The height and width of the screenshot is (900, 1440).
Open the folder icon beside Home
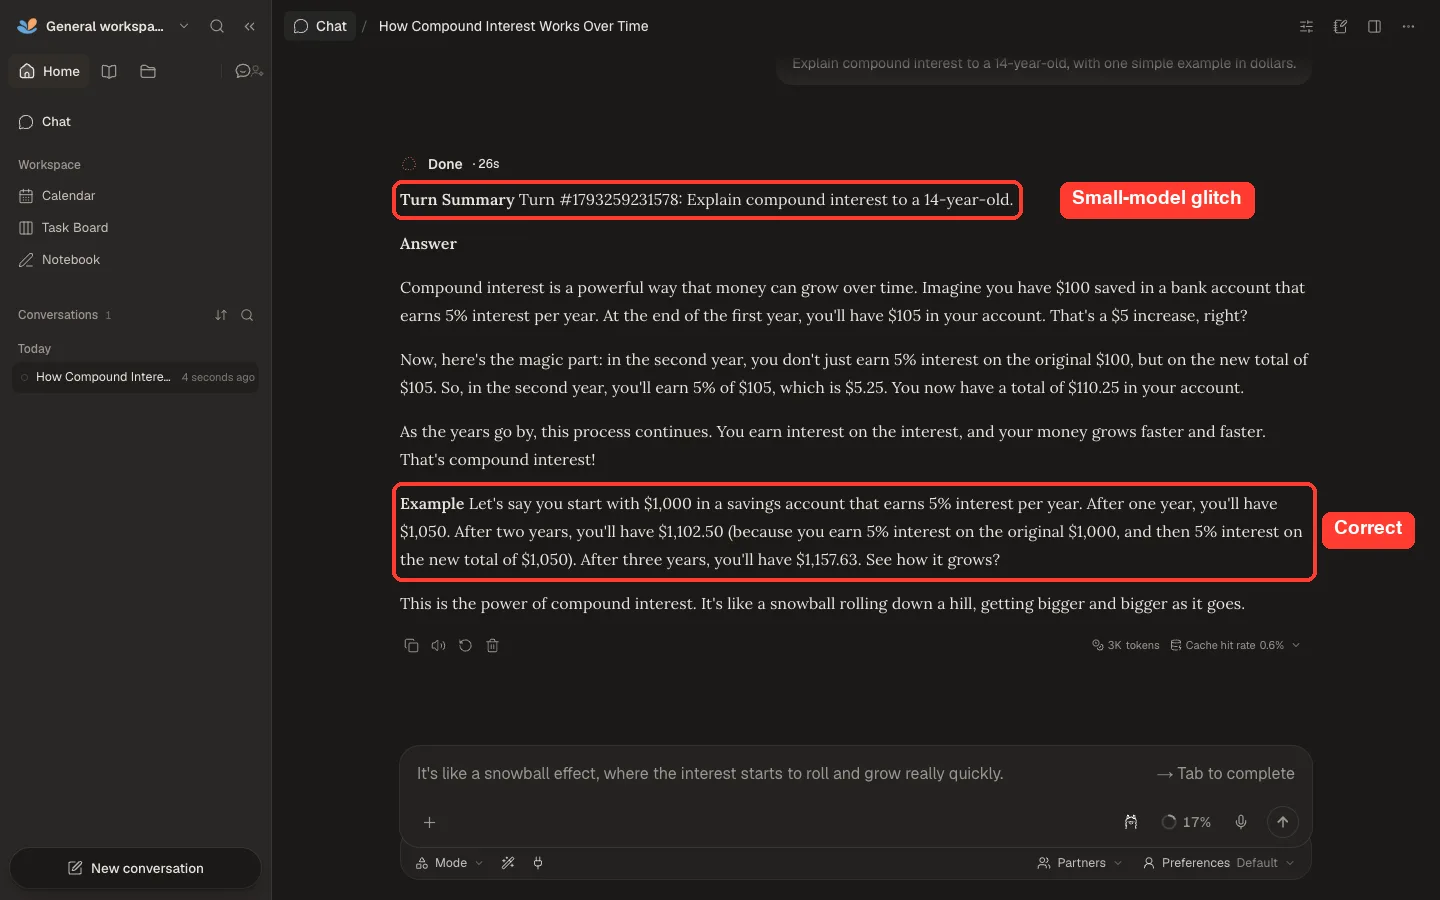pyautogui.click(x=148, y=71)
